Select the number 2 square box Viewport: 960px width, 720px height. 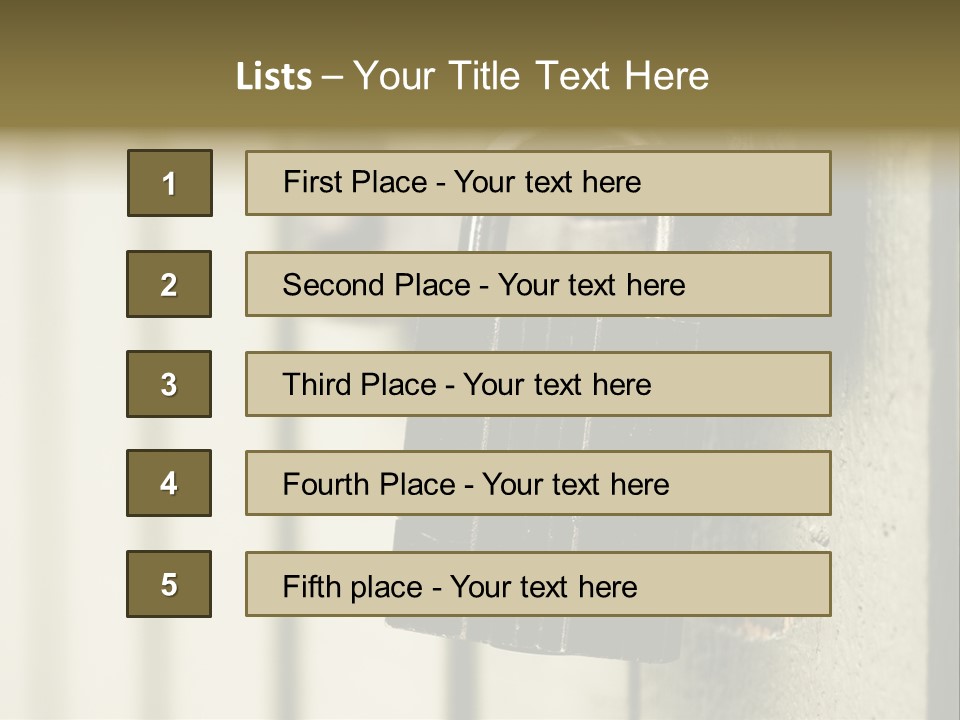169,284
